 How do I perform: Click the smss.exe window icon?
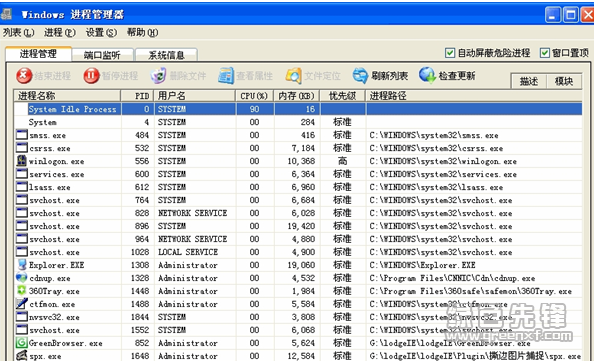tap(22, 135)
